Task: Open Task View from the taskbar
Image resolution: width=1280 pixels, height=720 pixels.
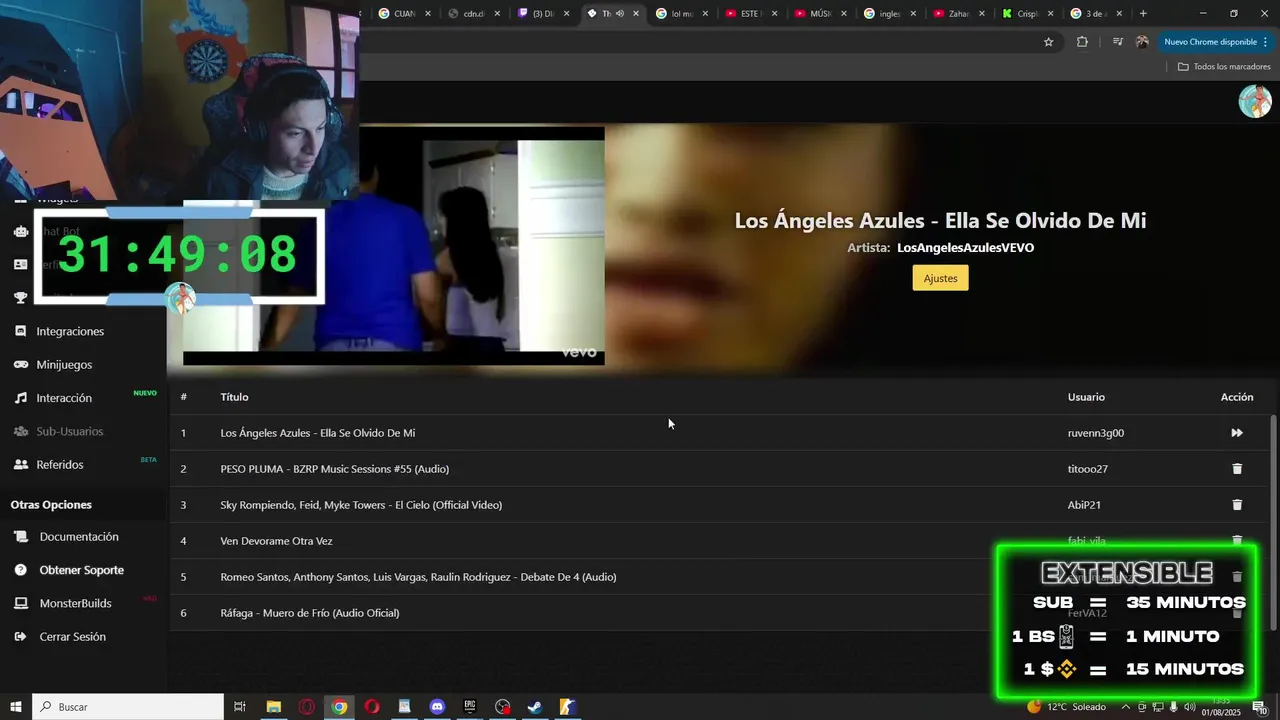Action: point(240,707)
